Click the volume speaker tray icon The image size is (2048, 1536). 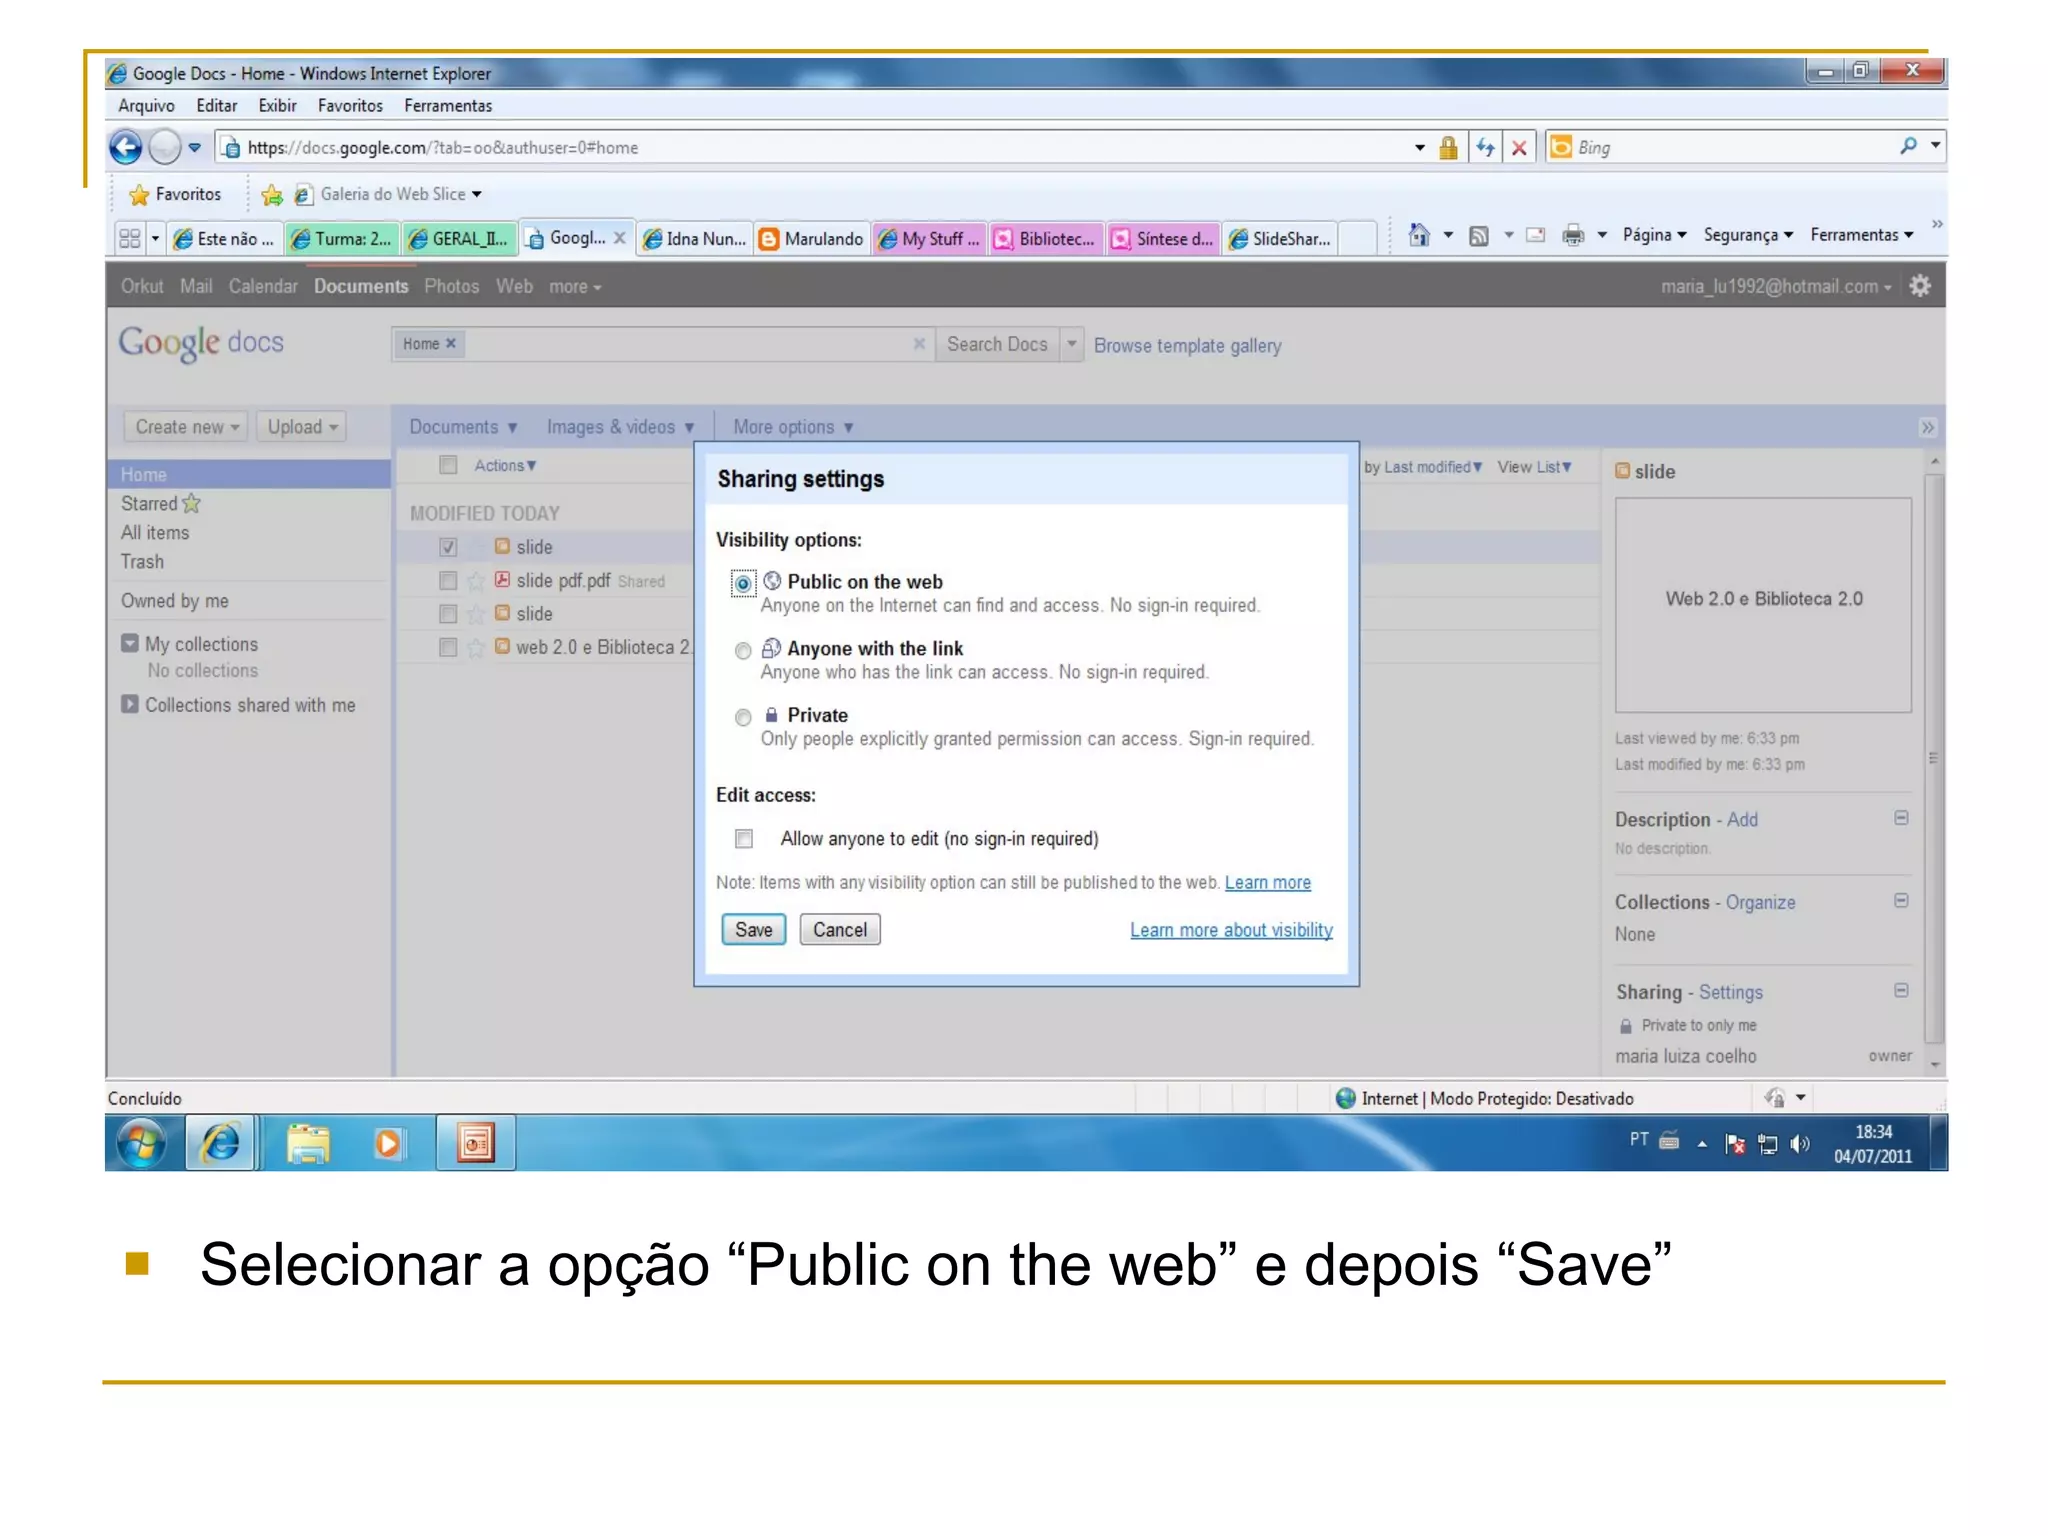tap(1800, 1144)
